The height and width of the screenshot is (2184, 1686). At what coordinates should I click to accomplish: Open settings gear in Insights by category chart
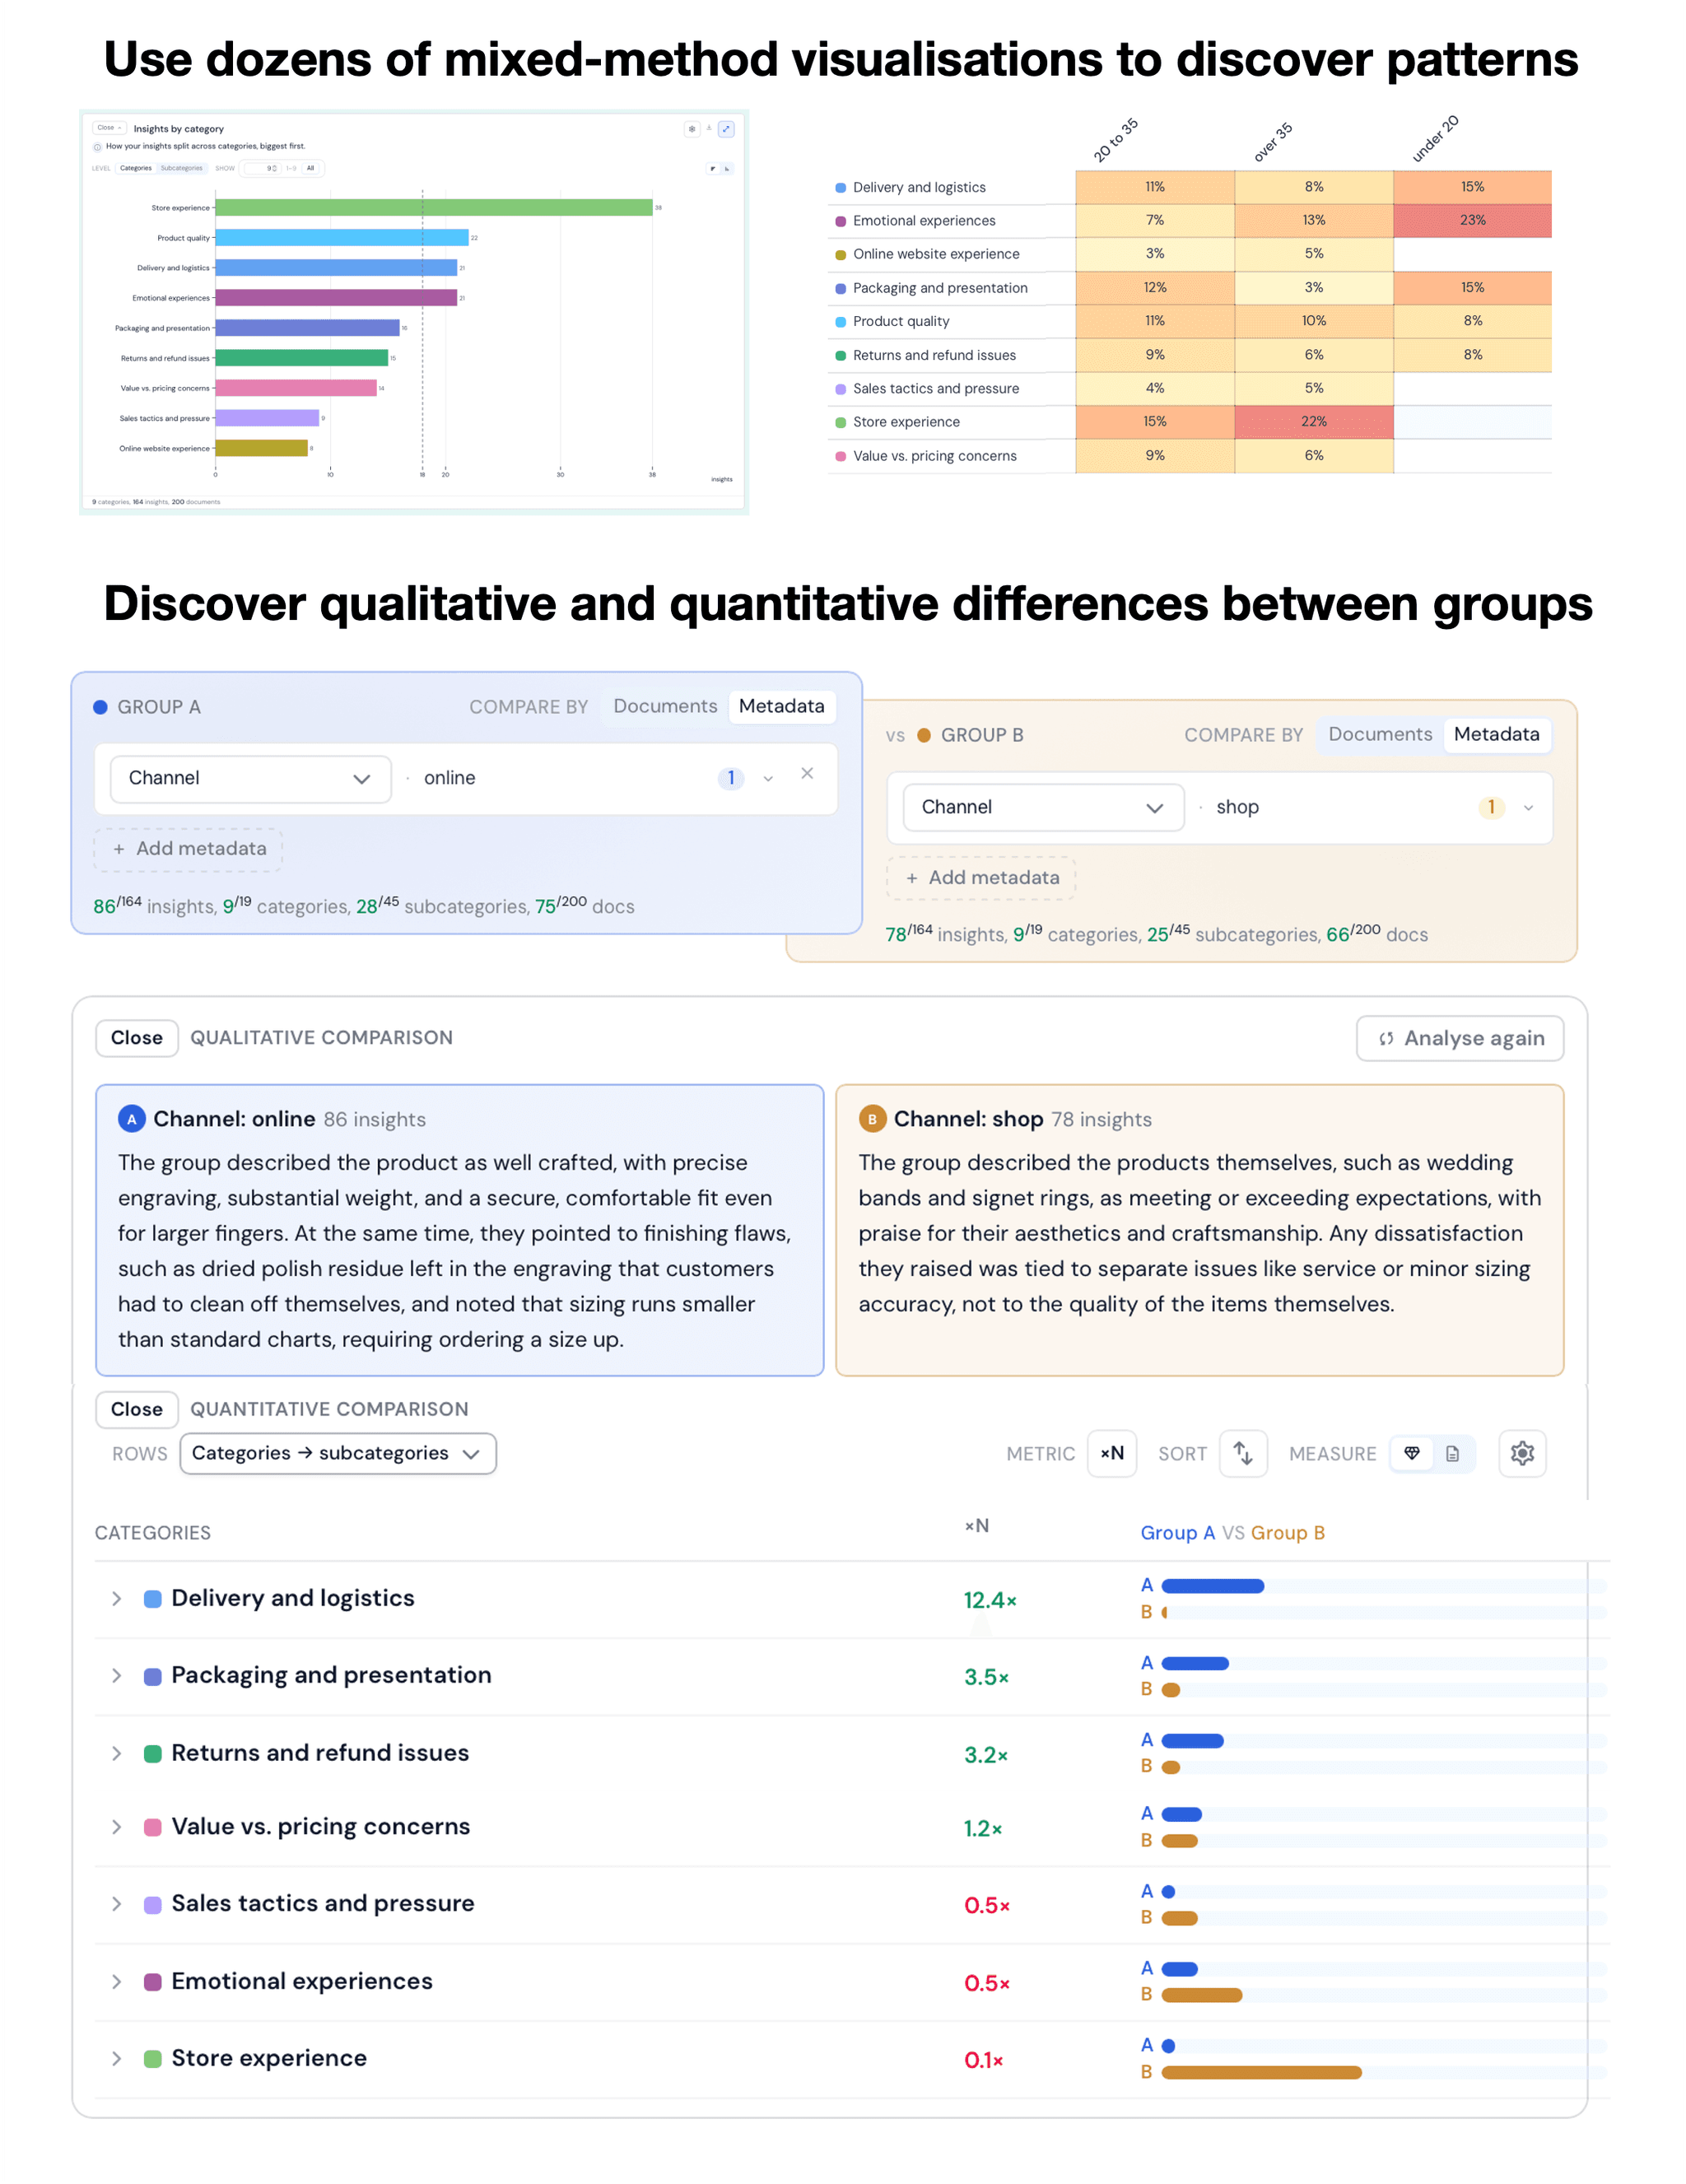click(x=692, y=129)
